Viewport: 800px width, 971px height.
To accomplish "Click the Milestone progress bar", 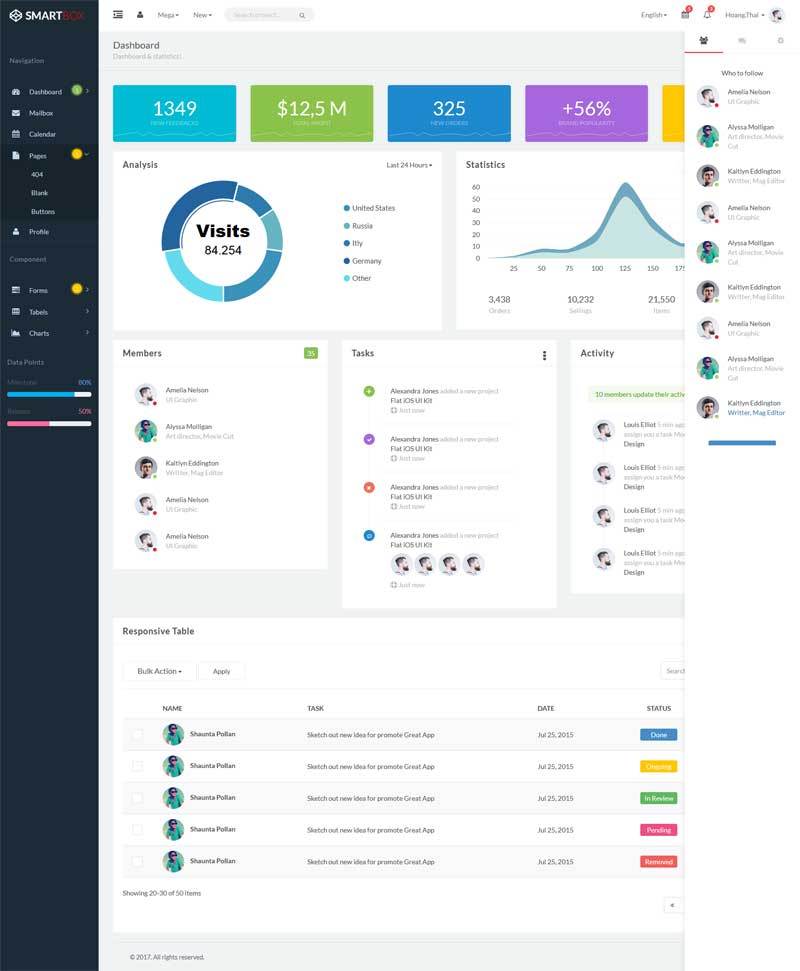I will [x=49, y=394].
